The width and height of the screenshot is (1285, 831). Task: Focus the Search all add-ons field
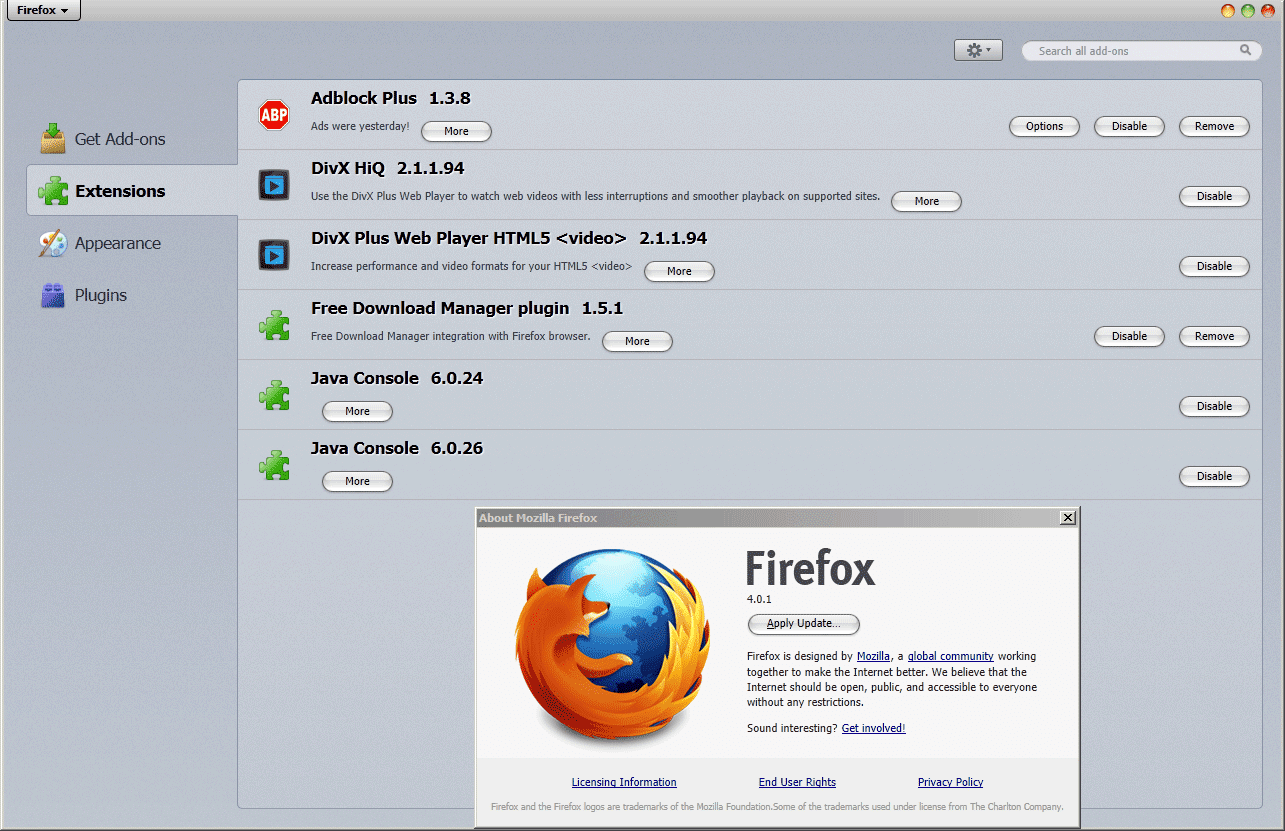pyautogui.click(x=1141, y=50)
